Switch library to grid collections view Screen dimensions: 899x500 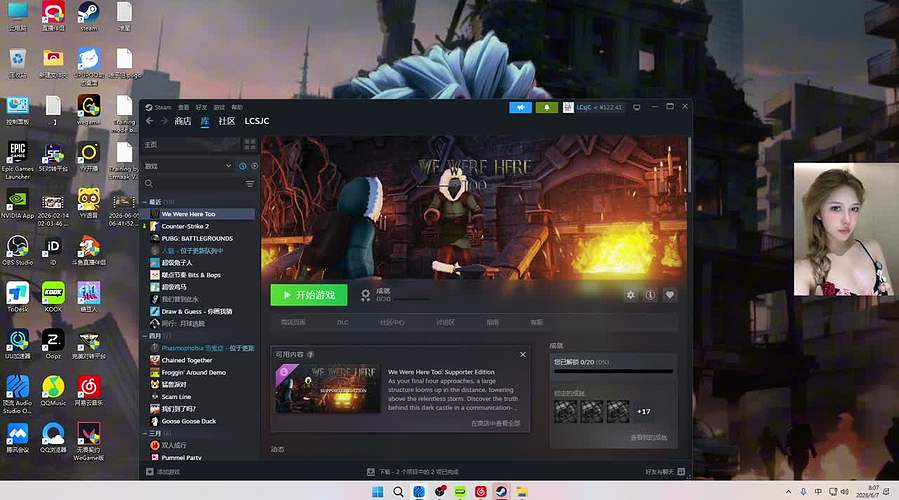pyautogui.click(x=250, y=144)
